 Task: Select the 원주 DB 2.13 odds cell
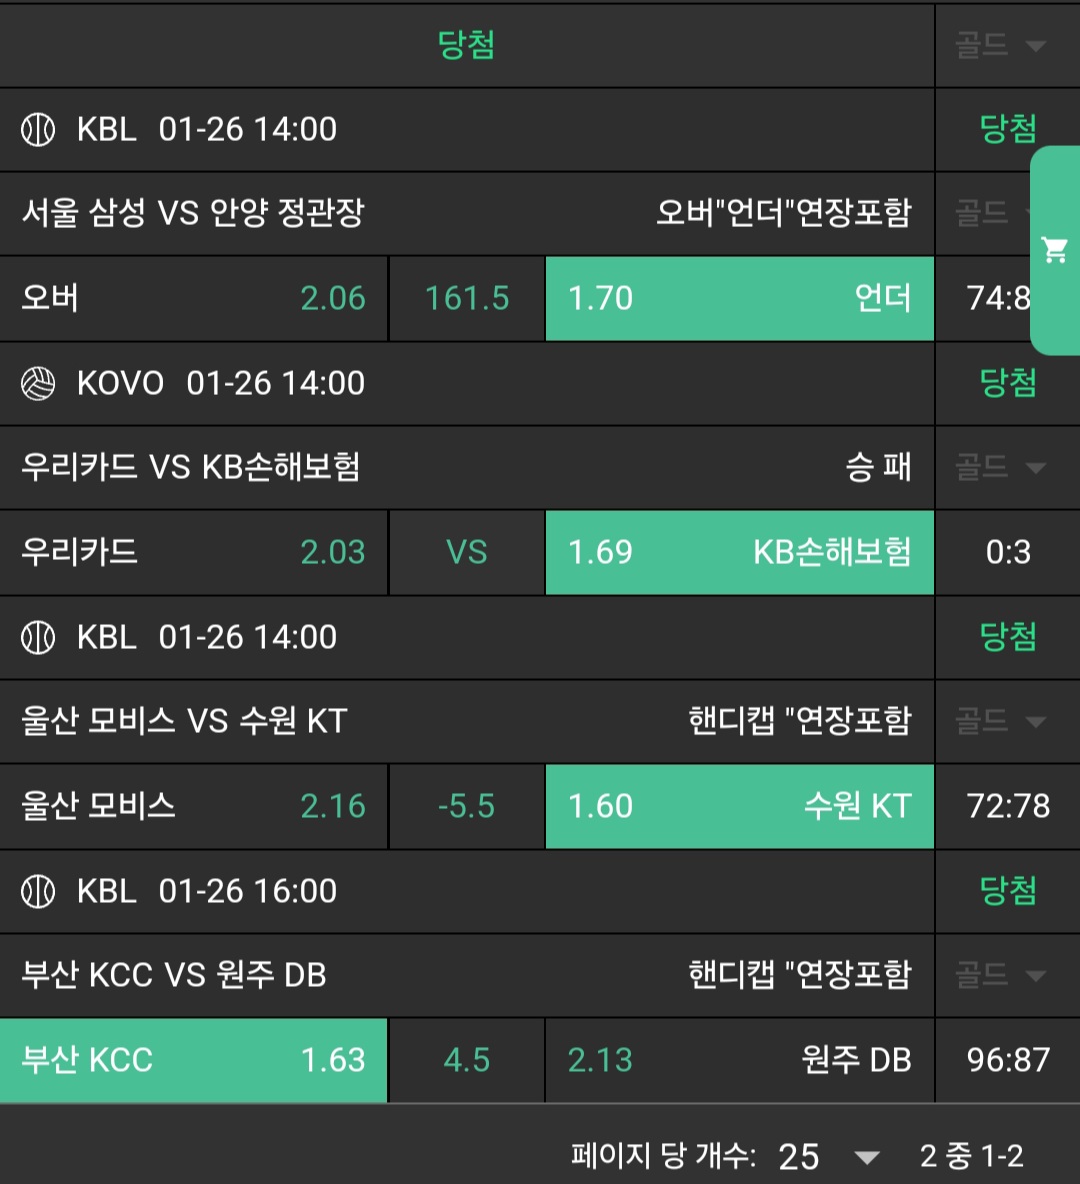[739, 1060]
